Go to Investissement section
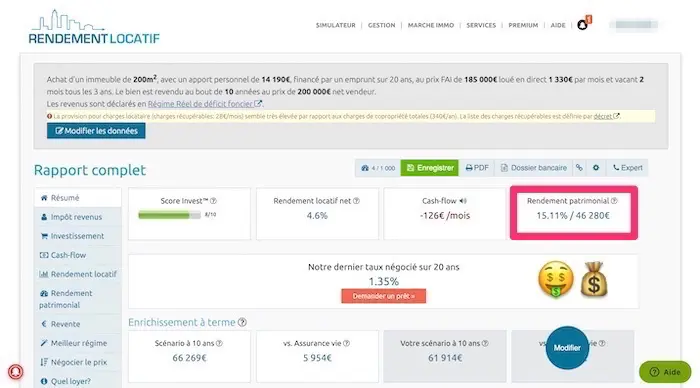Screen dimensions: 700x388 78,236
